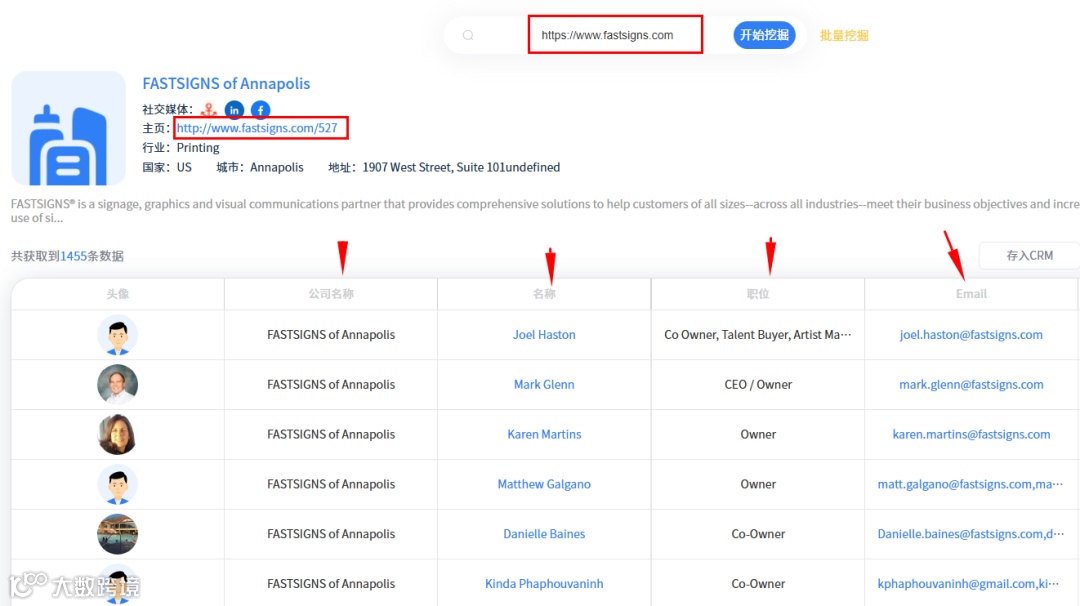Image resolution: width=1080 pixels, height=606 pixels.
Task: Click joel.haston@fastsigns.com email link
Action: point(971,335)
